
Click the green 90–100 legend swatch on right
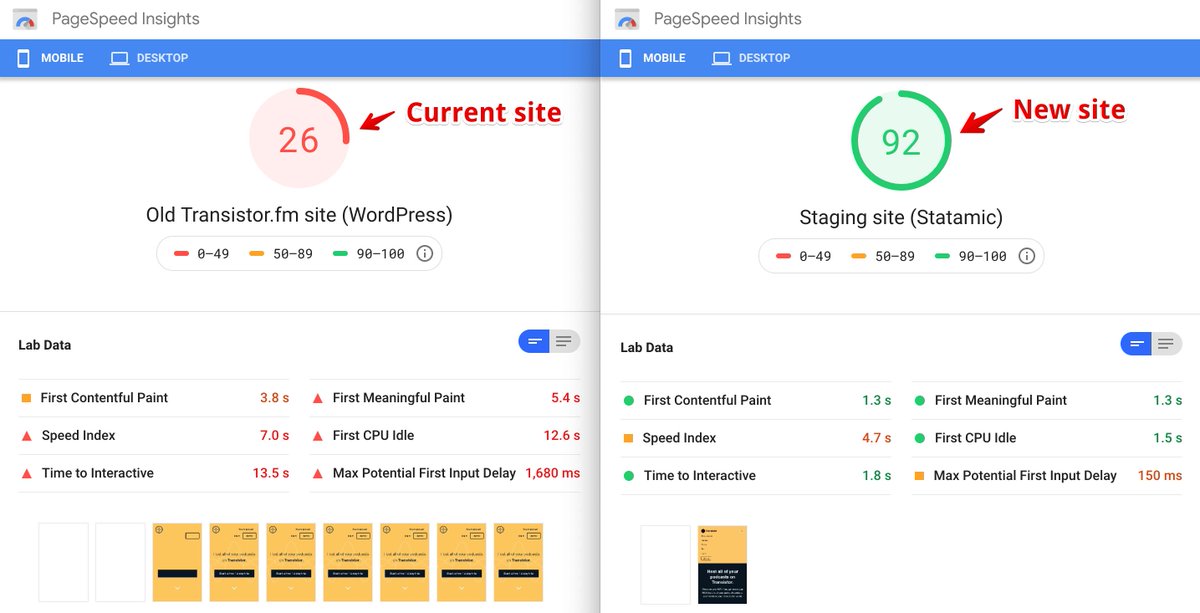point(942,256)
